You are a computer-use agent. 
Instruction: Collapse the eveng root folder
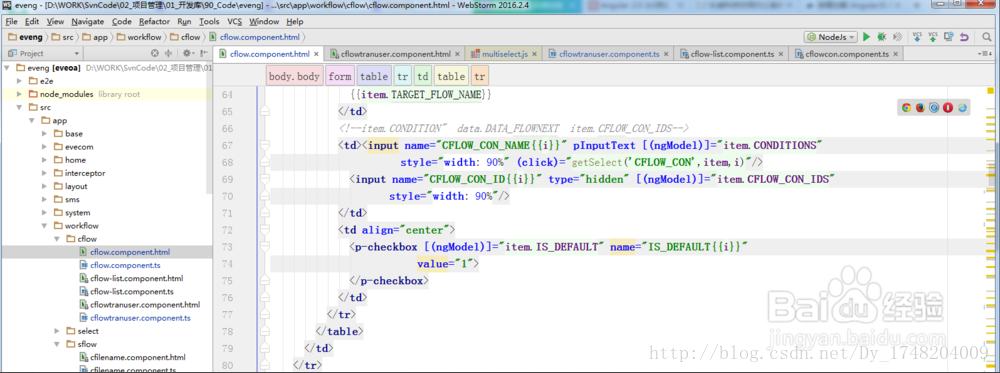coord(7,68)
